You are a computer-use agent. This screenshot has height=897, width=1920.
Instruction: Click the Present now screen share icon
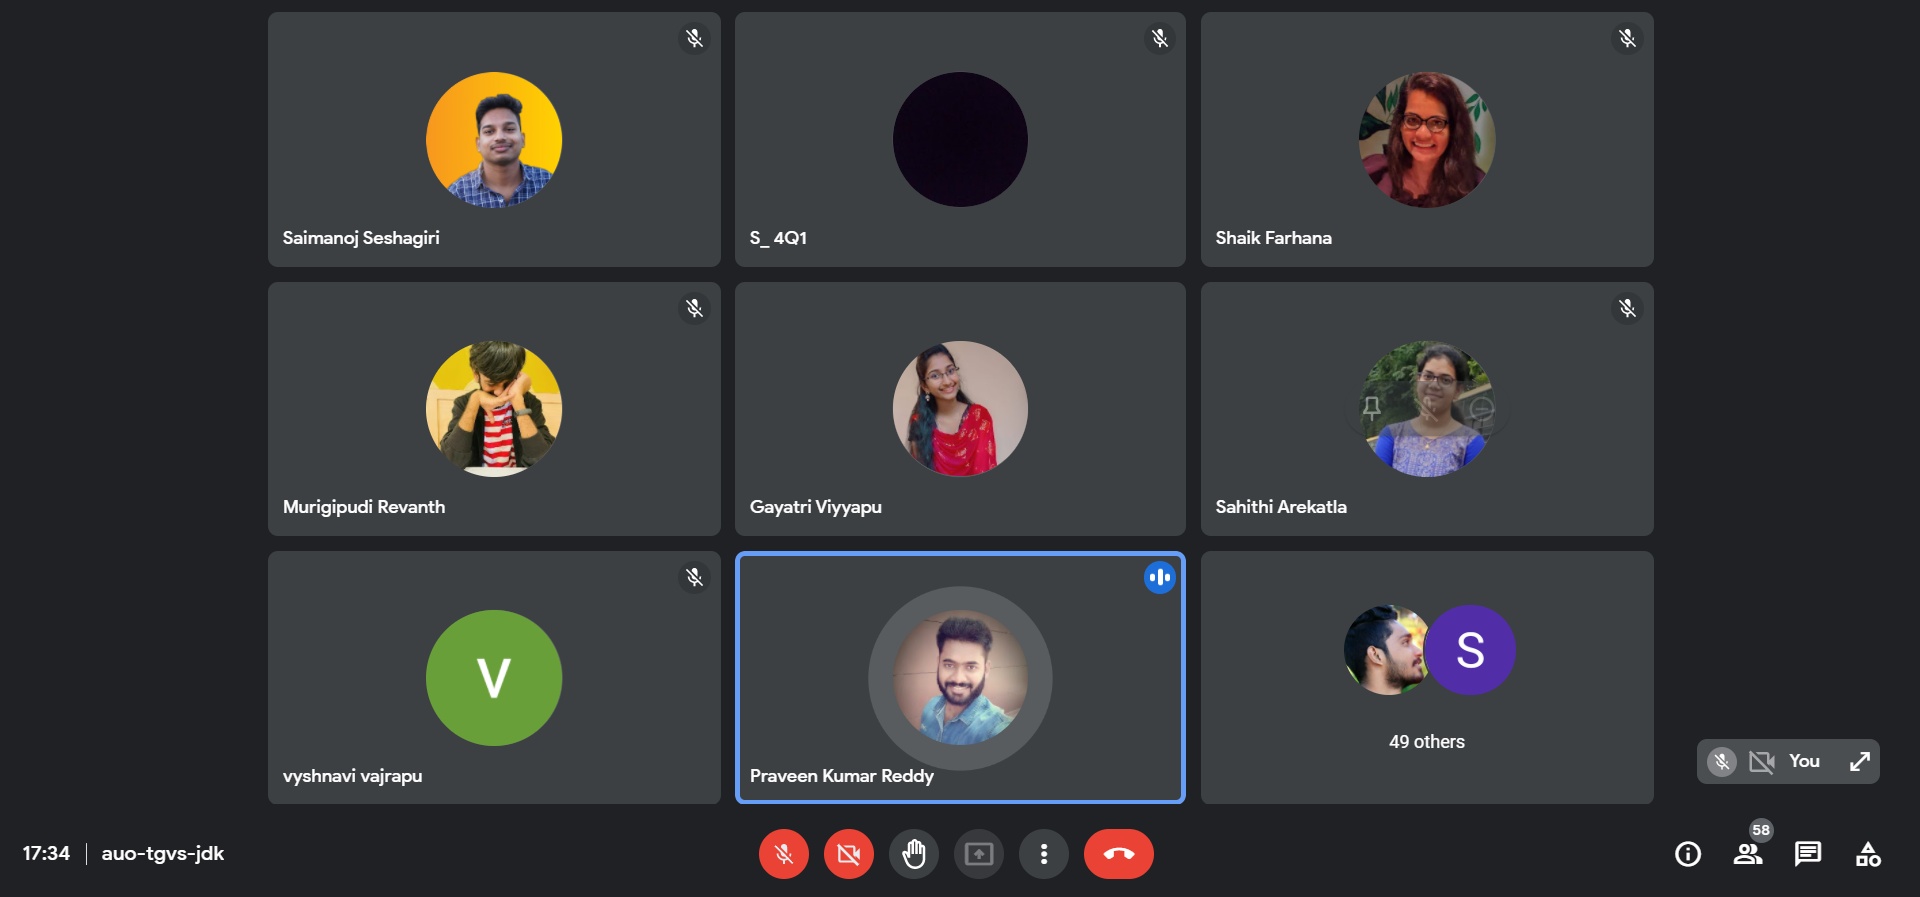(978, 854)
